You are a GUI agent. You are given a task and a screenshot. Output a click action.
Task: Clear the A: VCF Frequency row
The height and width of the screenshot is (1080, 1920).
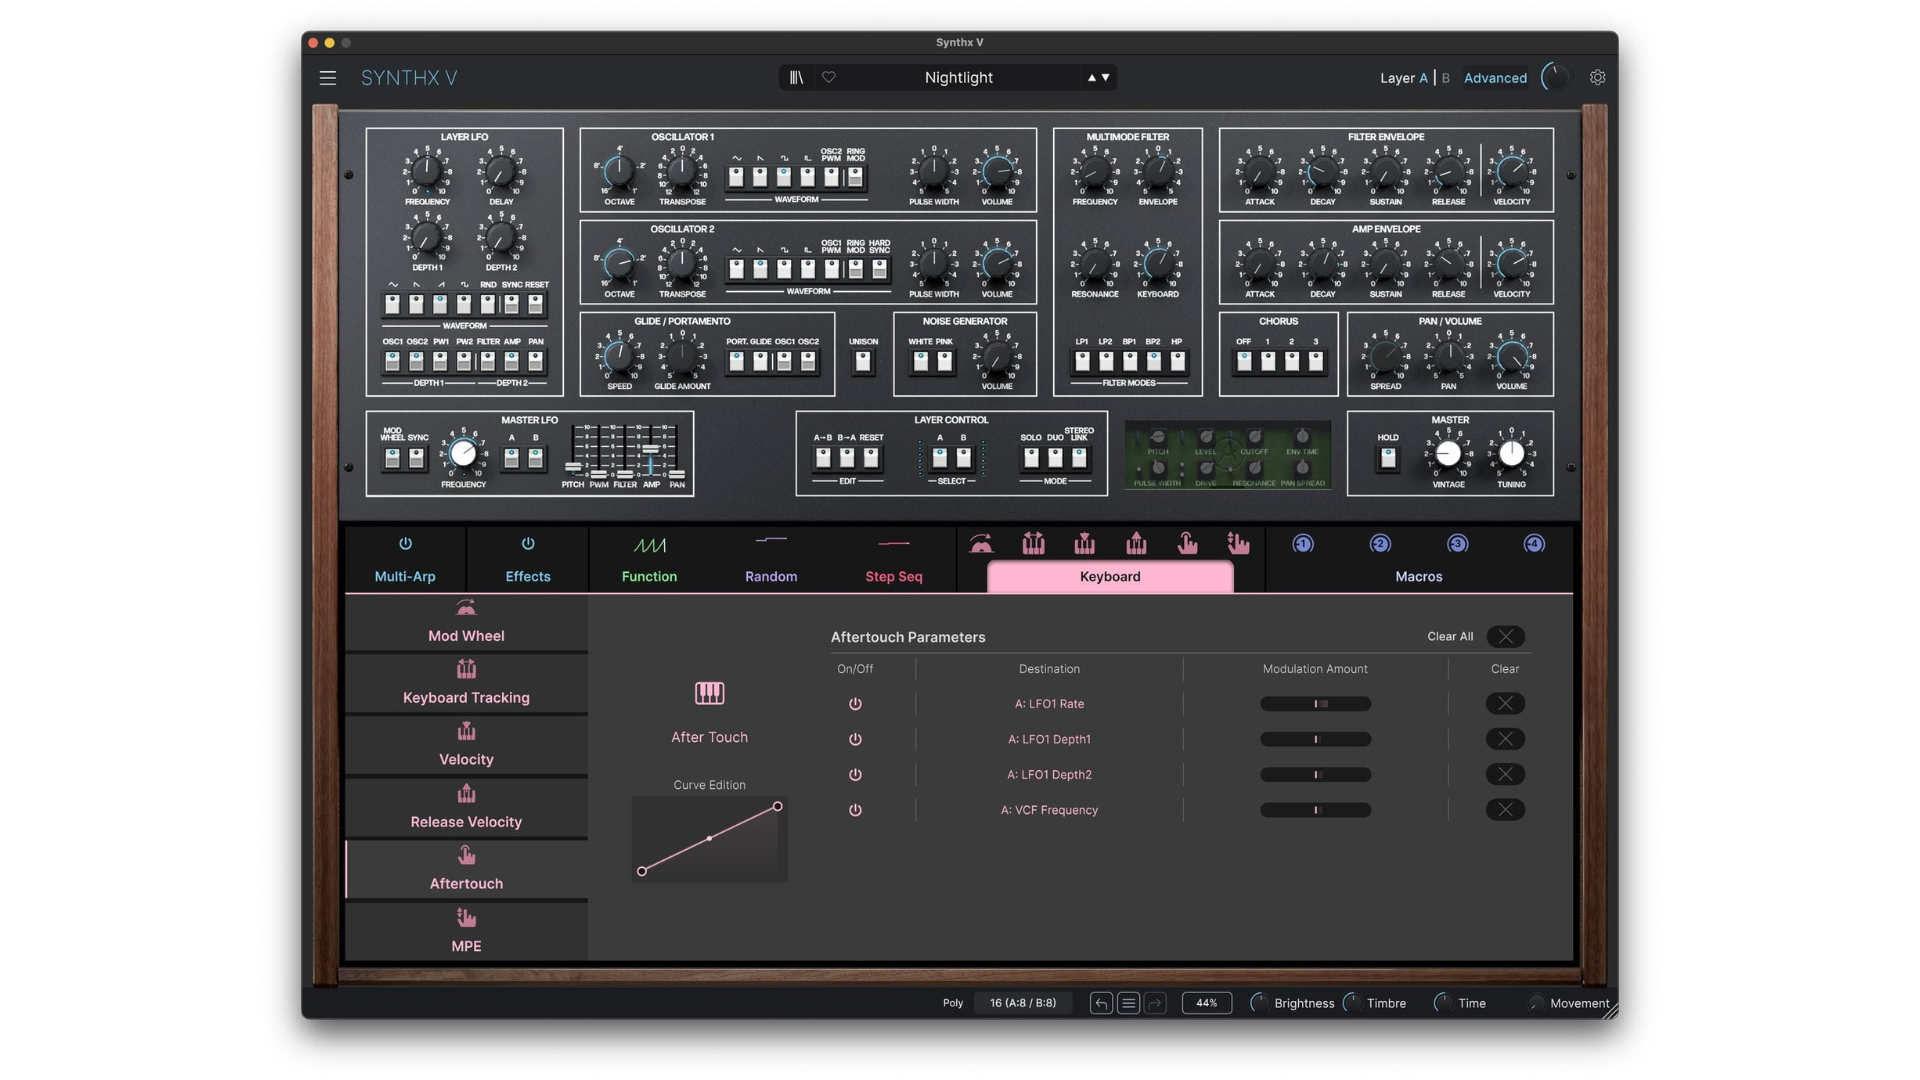(1505, 810)
